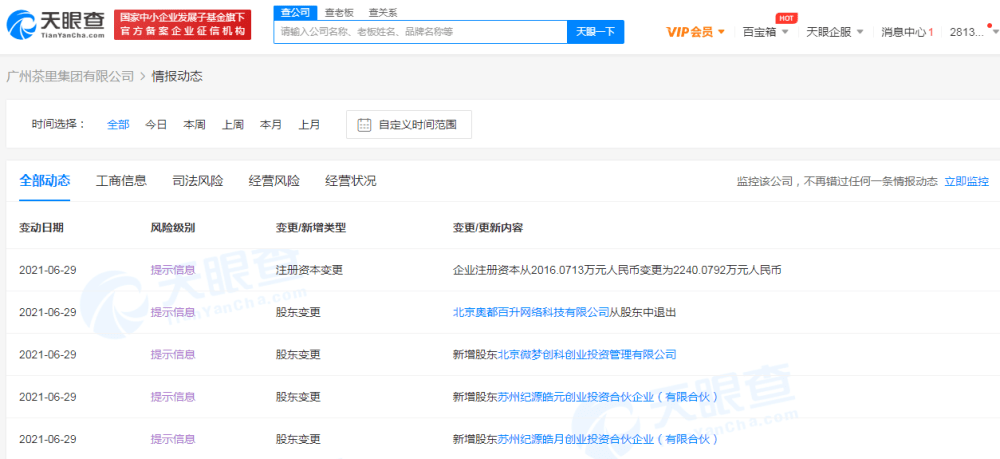Click the HOT badge above 百宝箱

(786, 18)
